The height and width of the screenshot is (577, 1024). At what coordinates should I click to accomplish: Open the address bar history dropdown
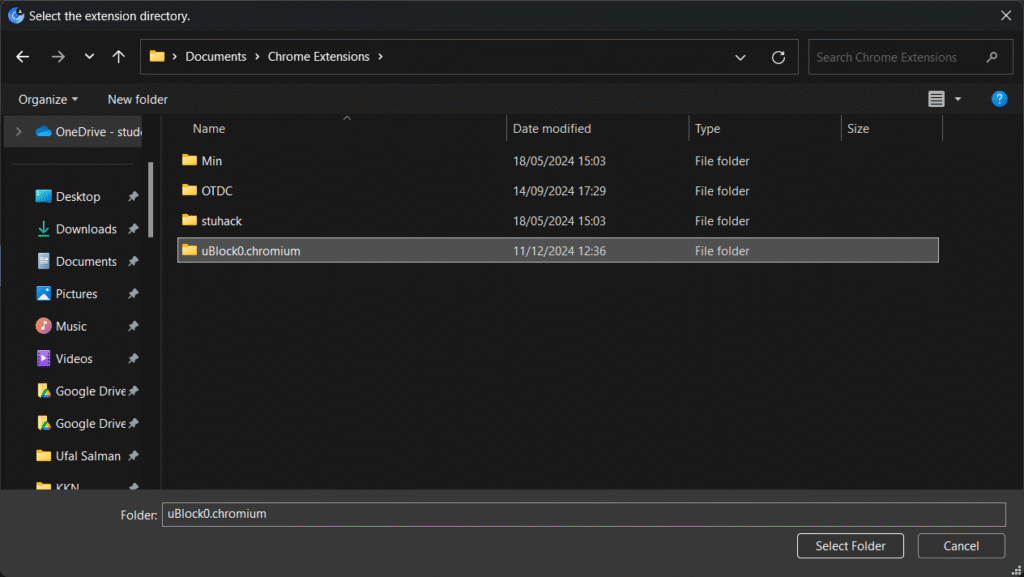click(740, 57)
